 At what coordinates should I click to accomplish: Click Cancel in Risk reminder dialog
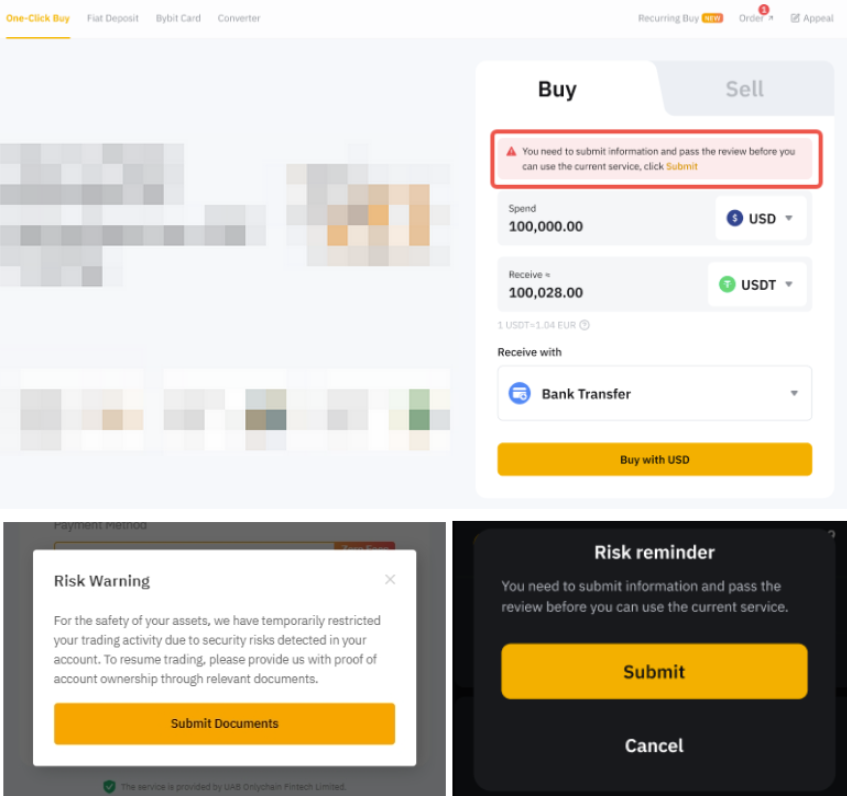[654, 745]
